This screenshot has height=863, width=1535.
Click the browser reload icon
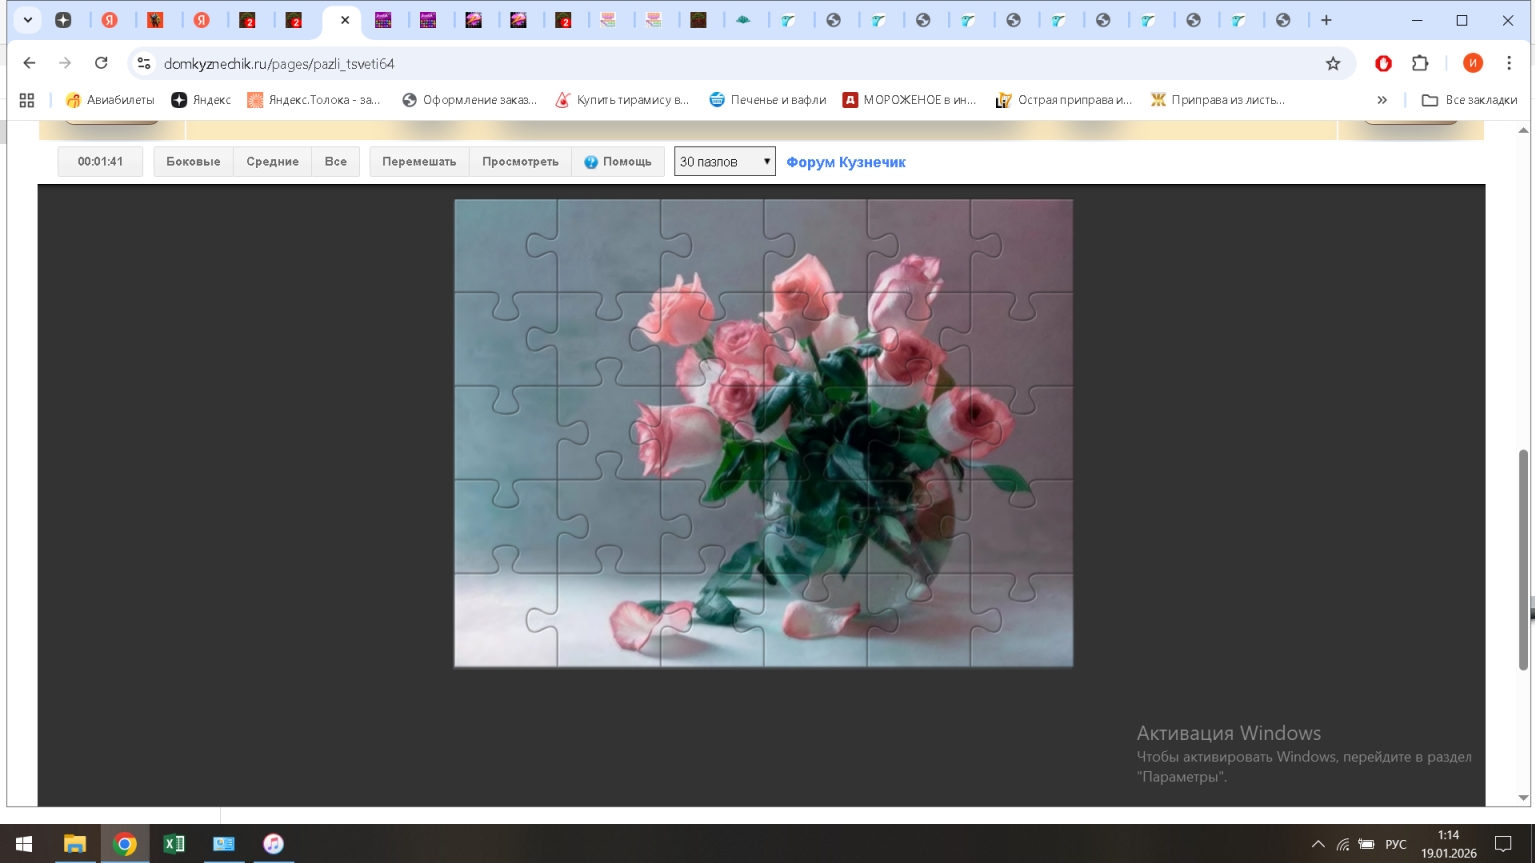pos(101,63)
